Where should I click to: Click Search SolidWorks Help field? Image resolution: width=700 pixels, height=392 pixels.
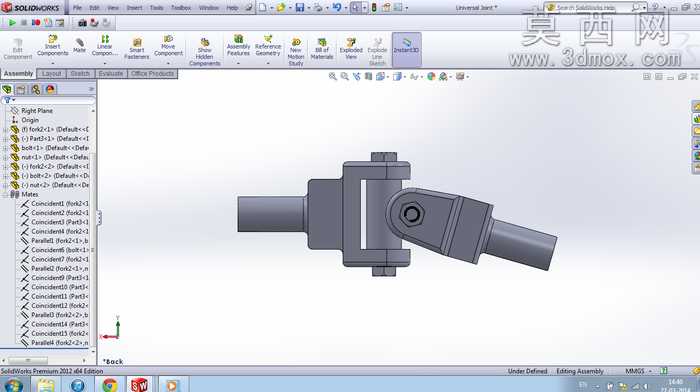(x=590, y=8)
